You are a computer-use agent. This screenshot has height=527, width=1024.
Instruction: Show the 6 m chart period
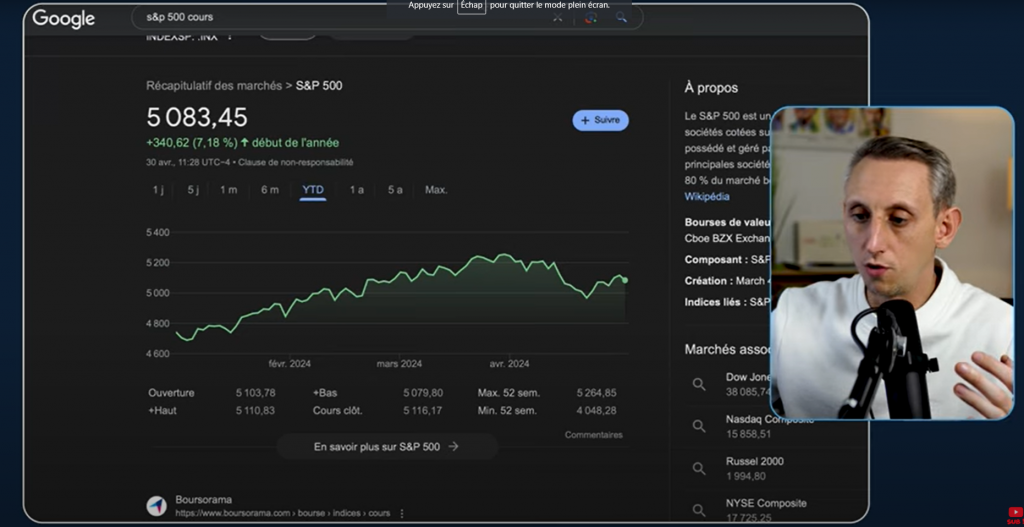270,190
